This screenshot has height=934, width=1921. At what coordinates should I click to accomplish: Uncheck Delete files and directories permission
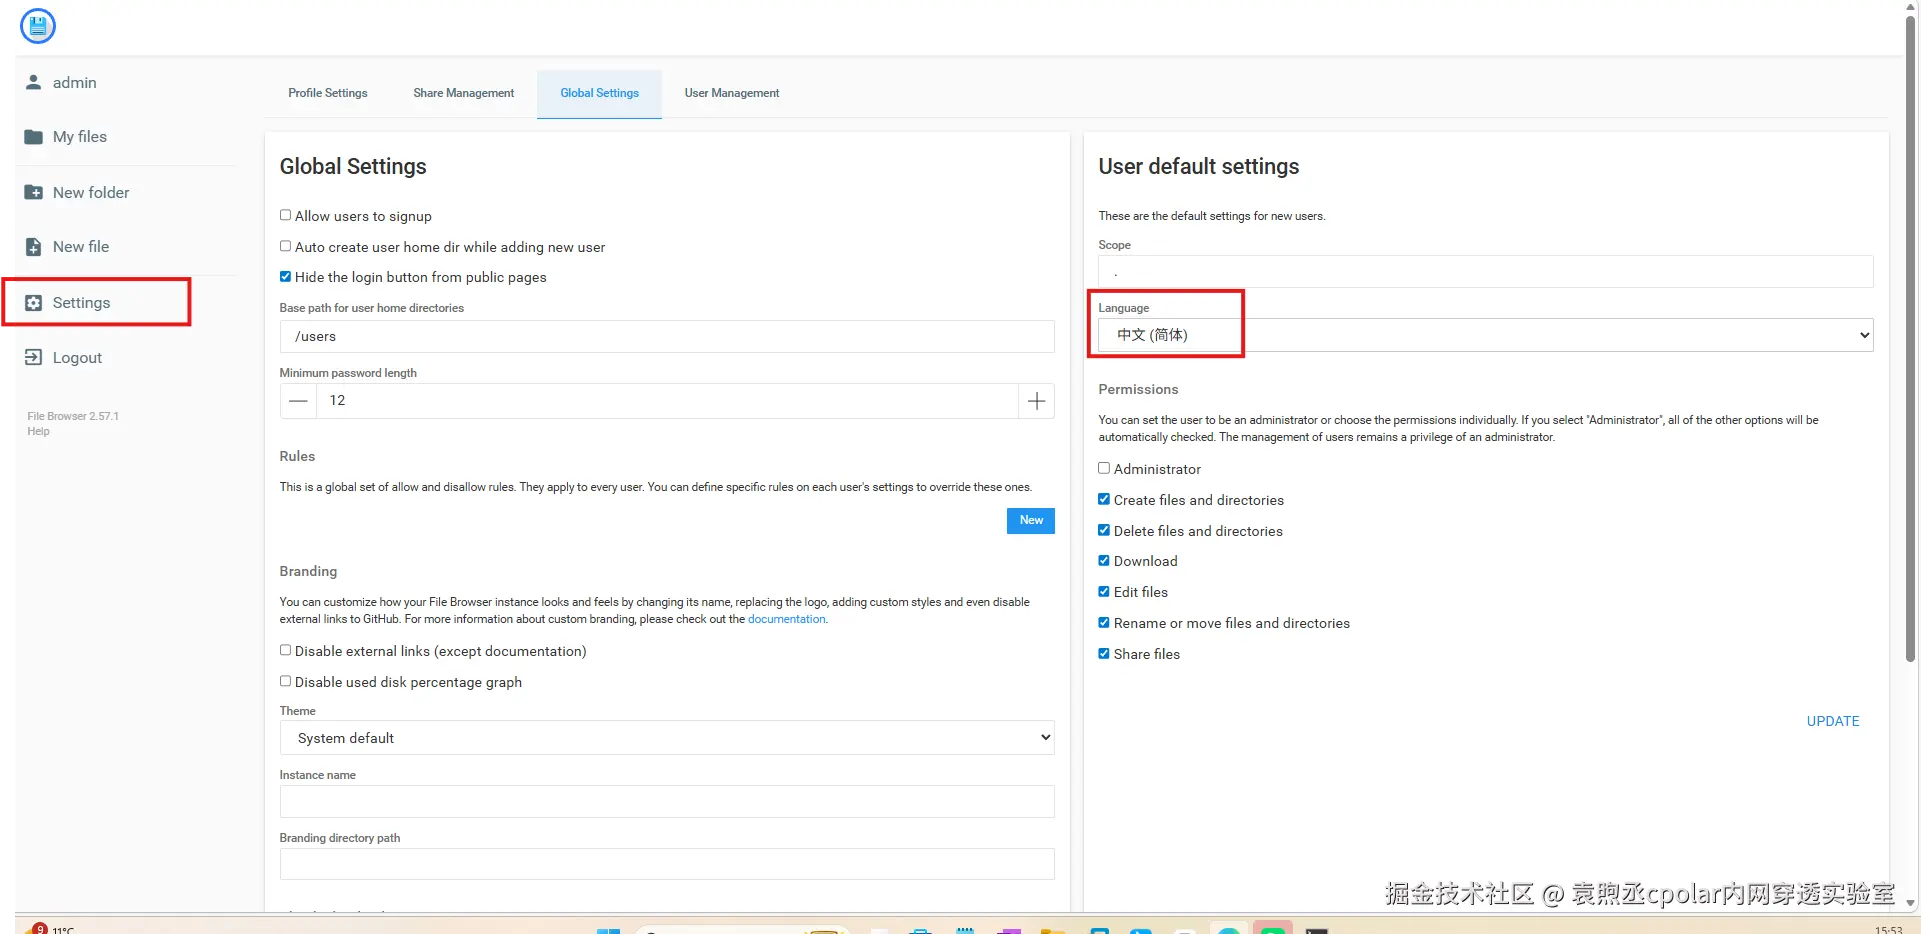point(1104,530)
